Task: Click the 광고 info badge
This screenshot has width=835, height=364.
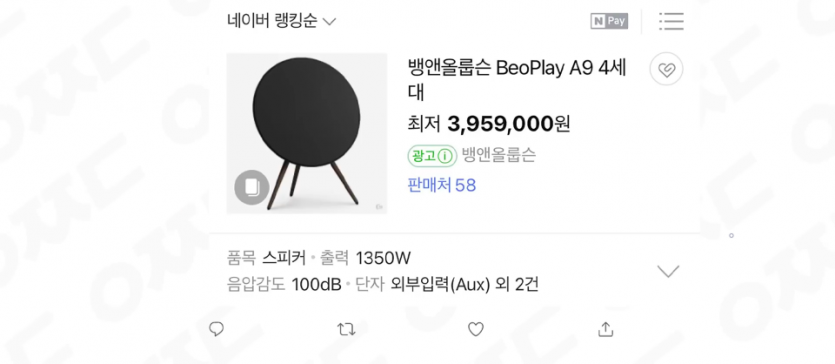Action: pyautogui.click(x=432, y=156)
